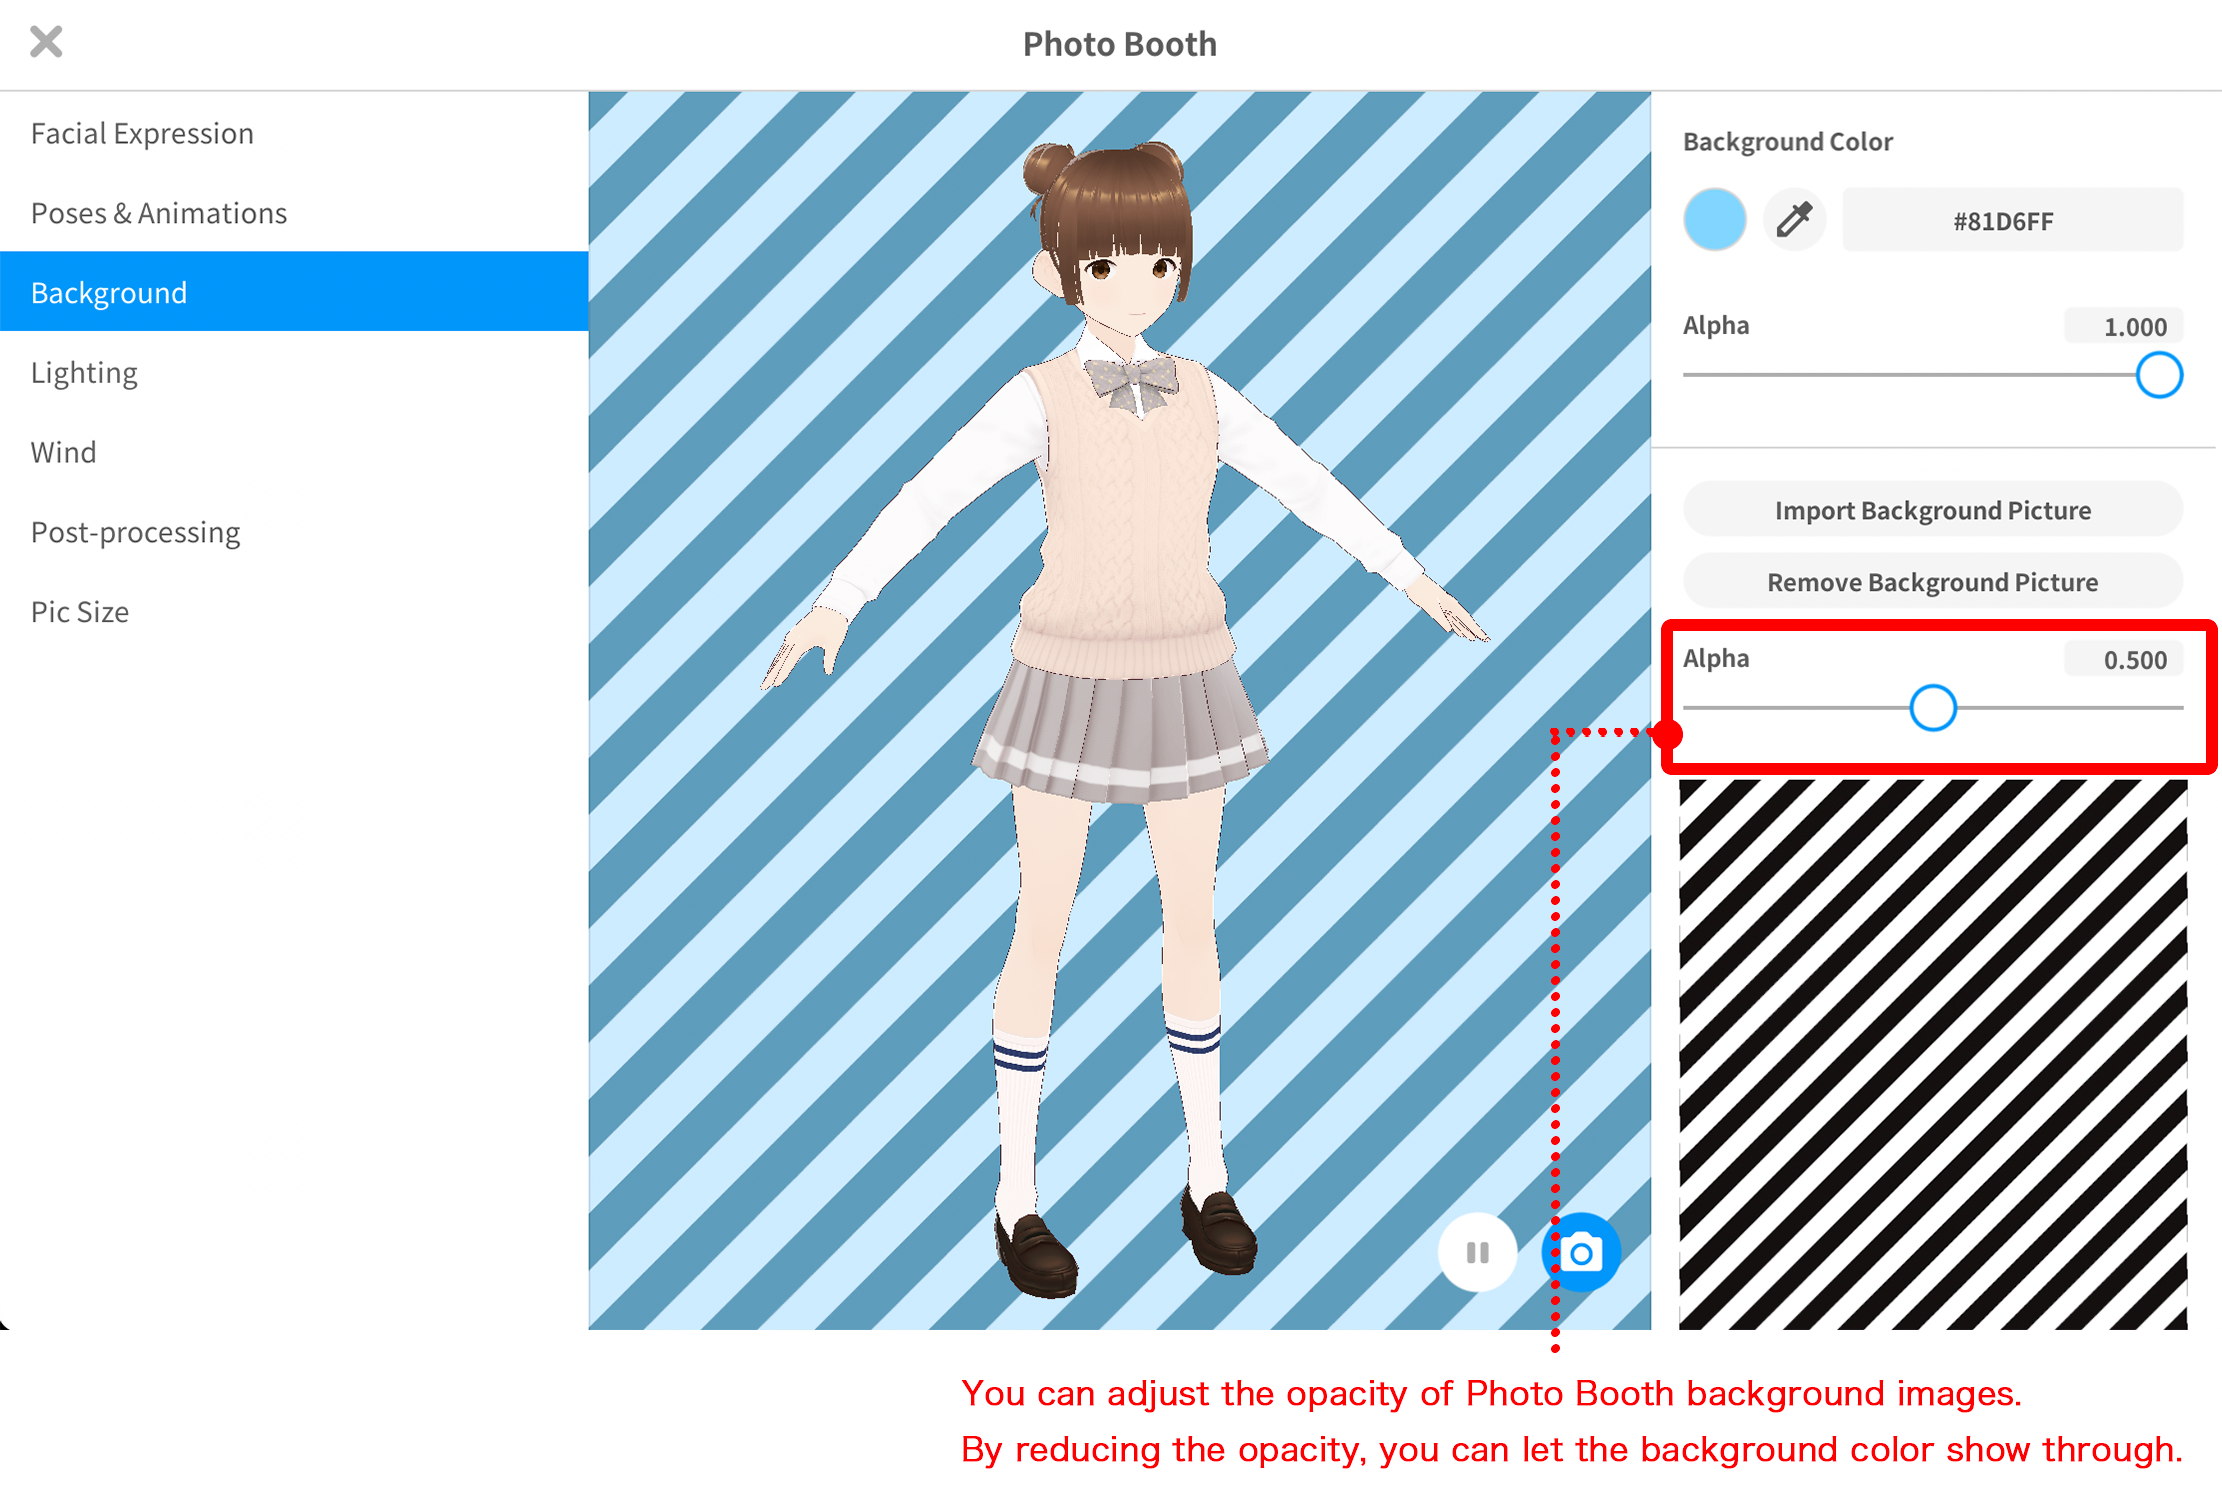
Task: Activate the eyedropper color picker
Action: tap(1795, 219)
